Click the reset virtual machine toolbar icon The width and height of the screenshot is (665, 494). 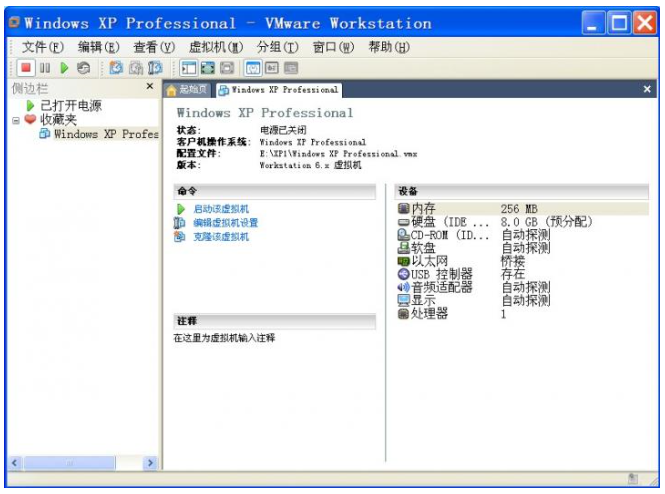point(82,69)
